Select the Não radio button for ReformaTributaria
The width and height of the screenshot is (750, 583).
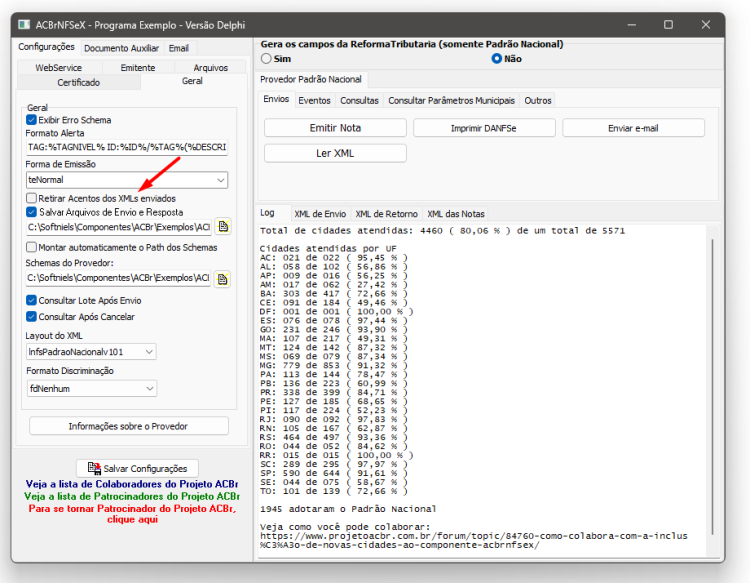[497, 59]
